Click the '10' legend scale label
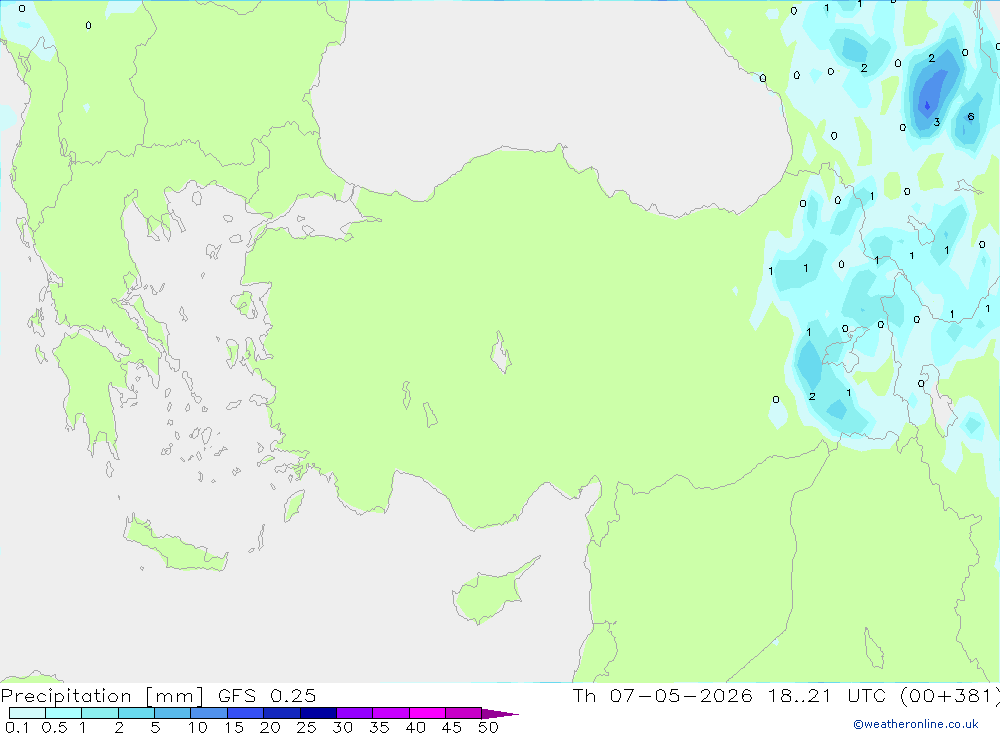The image size is (1000, 733). click(x=198, y=727)
